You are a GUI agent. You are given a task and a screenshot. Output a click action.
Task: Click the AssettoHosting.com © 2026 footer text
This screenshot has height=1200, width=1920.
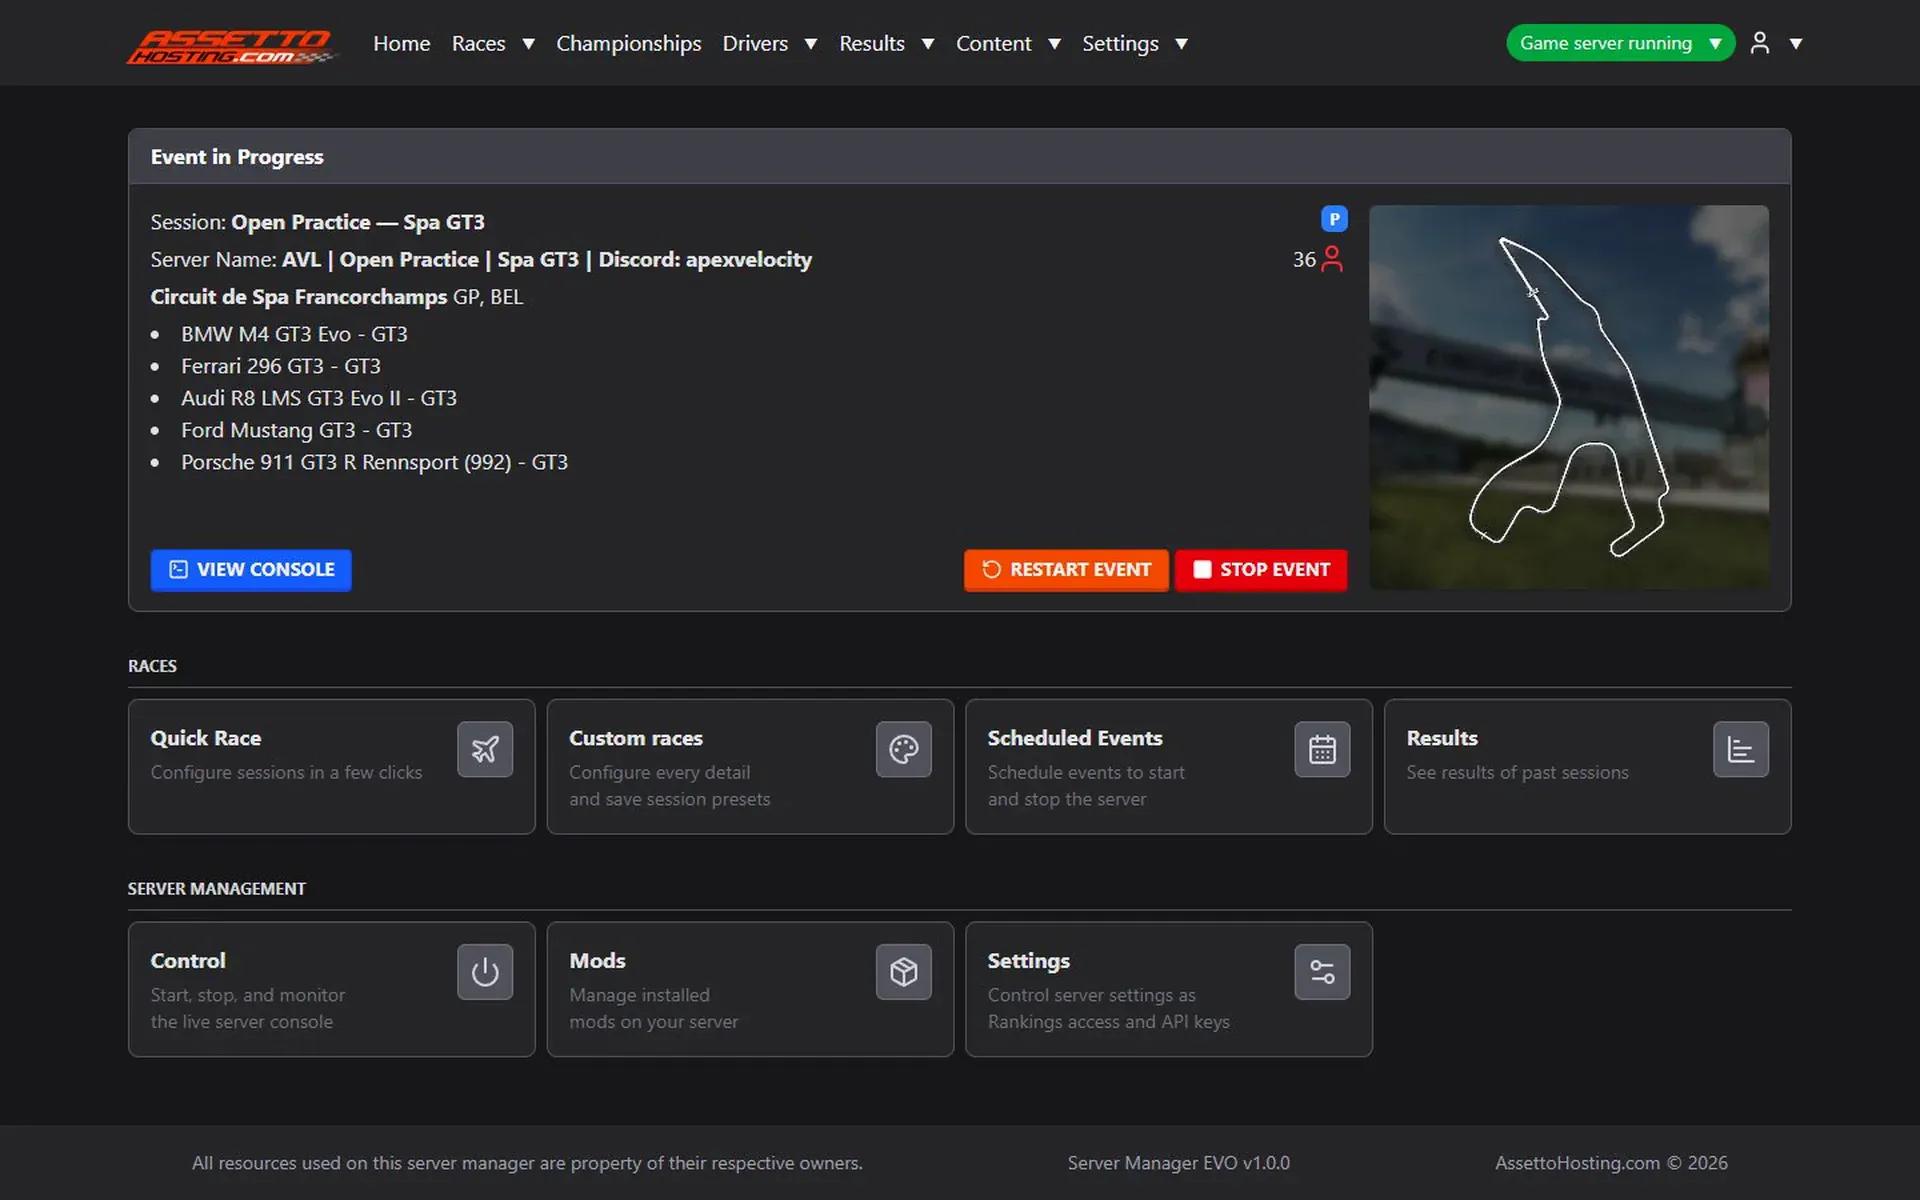pos(1611,1163)
